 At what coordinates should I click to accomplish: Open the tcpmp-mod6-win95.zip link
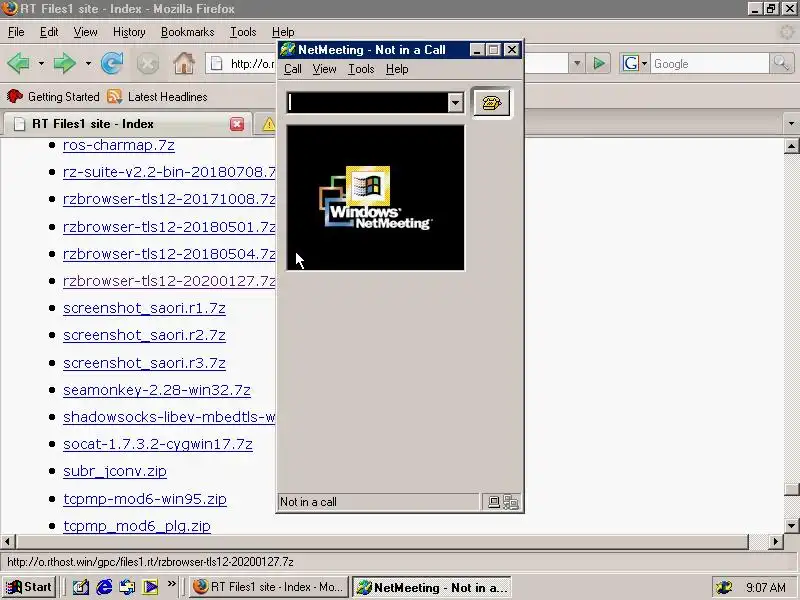145,498
